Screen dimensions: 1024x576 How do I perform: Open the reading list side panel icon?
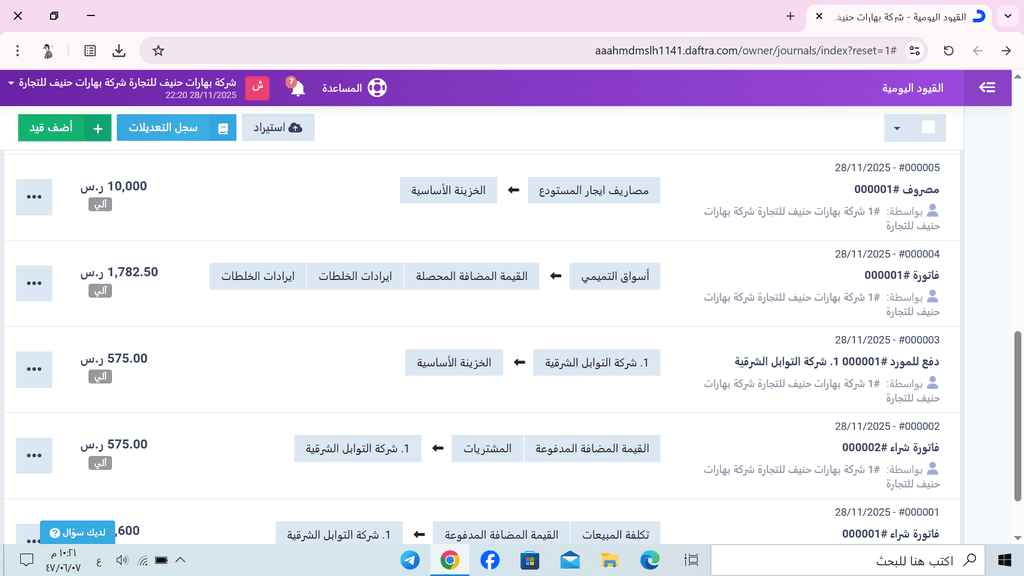coord(90,50)
